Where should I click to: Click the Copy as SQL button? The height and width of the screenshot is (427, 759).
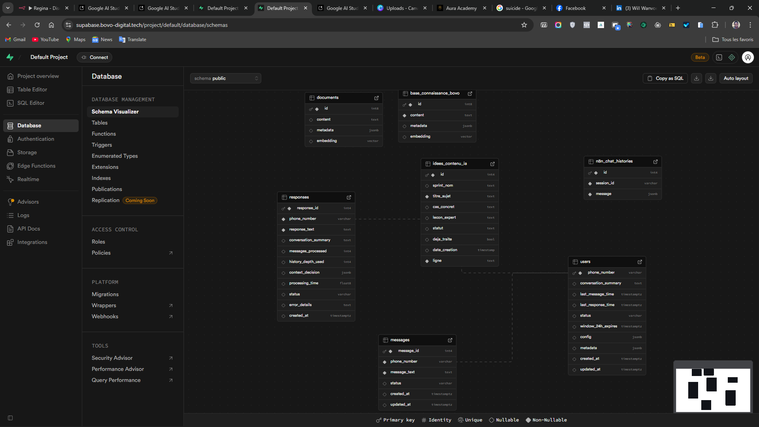point(665,78)
